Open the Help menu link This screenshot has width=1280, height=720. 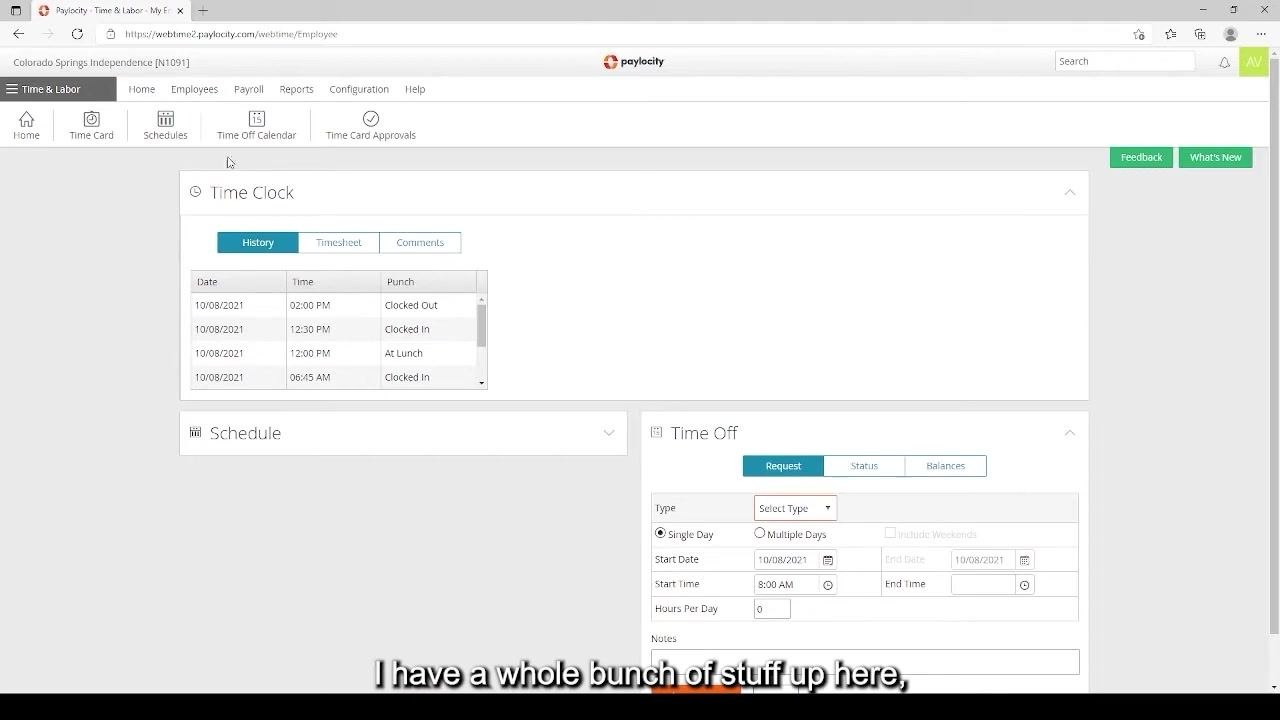tap(415, 89)
